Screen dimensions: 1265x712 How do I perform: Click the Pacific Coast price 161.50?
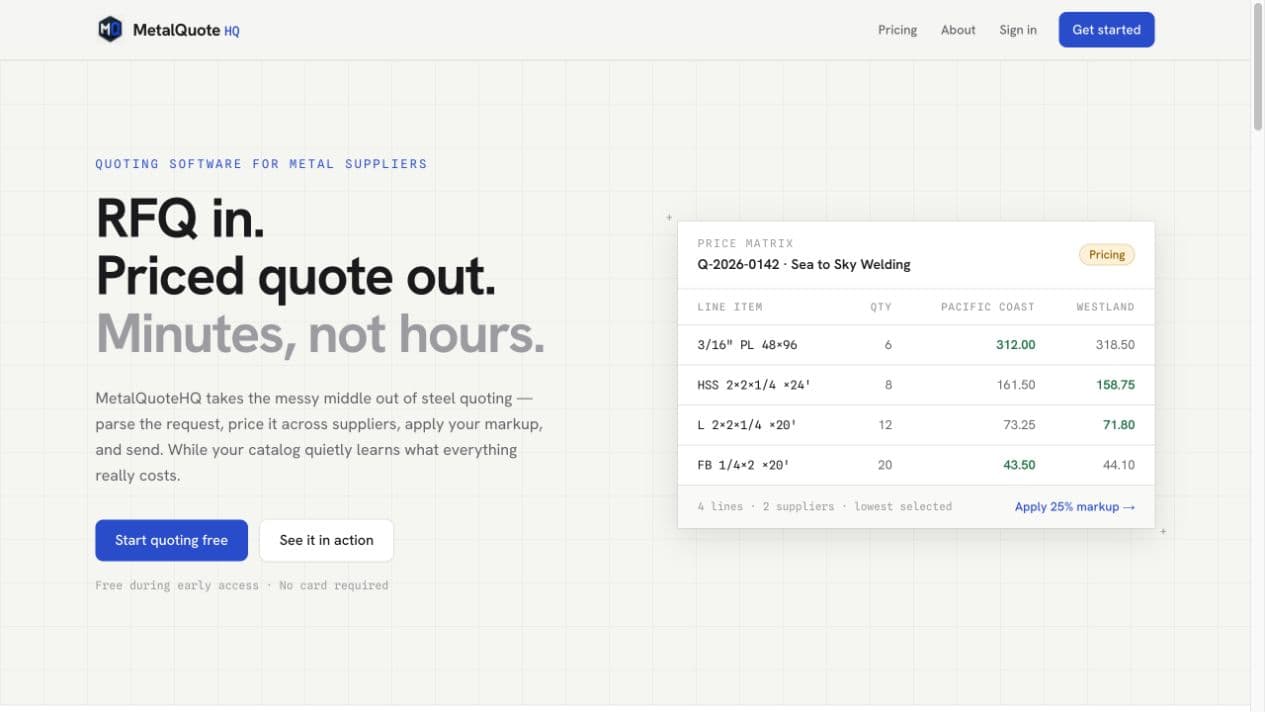tap(1016, 385)
